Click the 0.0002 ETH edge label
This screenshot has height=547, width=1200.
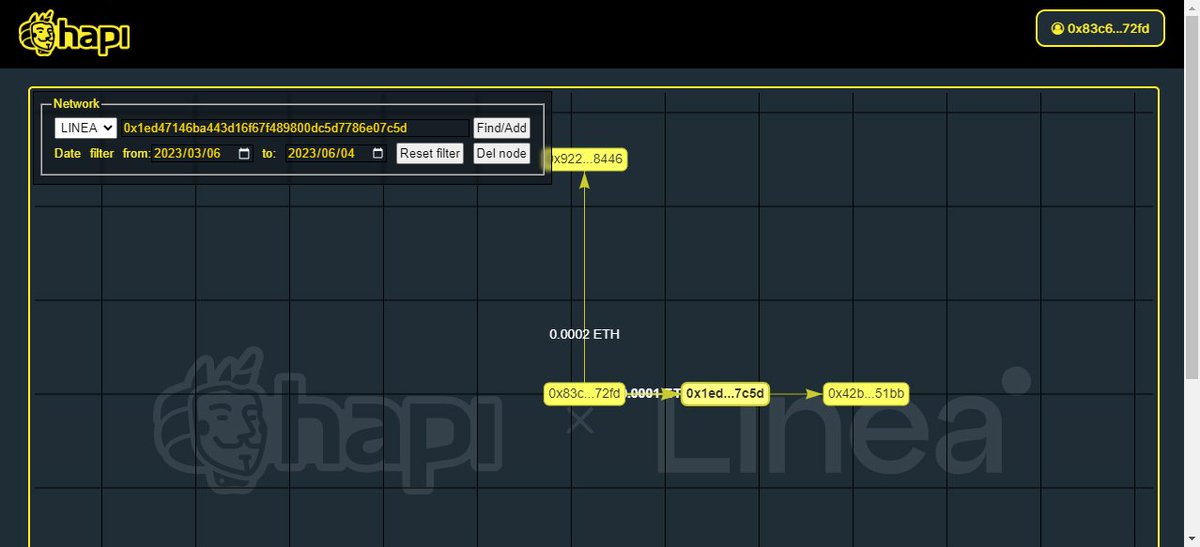[584, 334]
